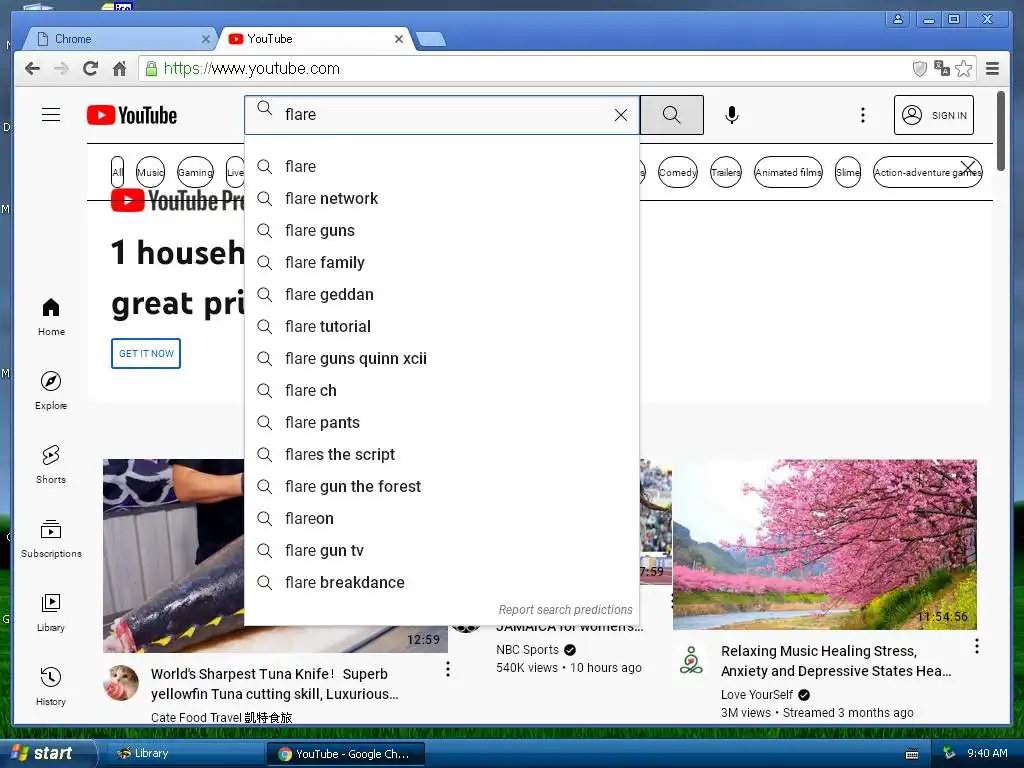The height and width of the screenshot is (768, 1024).
Task: Click in the YouTube search input field
Action: pyautogui.click(x=444, y=115)
